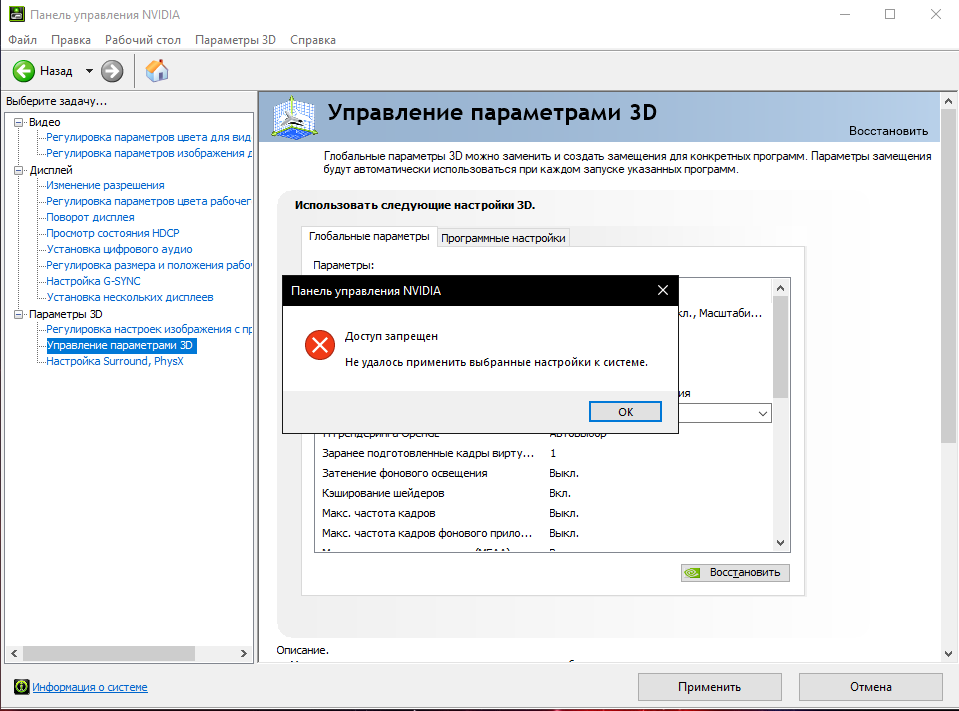
Task: Select Изменение разрешения
Action: point(105,185)
